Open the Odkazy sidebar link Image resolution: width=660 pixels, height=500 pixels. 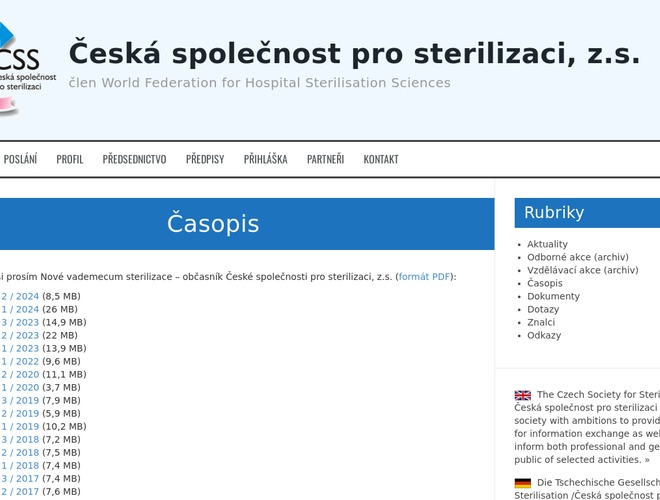click(544, 335)
